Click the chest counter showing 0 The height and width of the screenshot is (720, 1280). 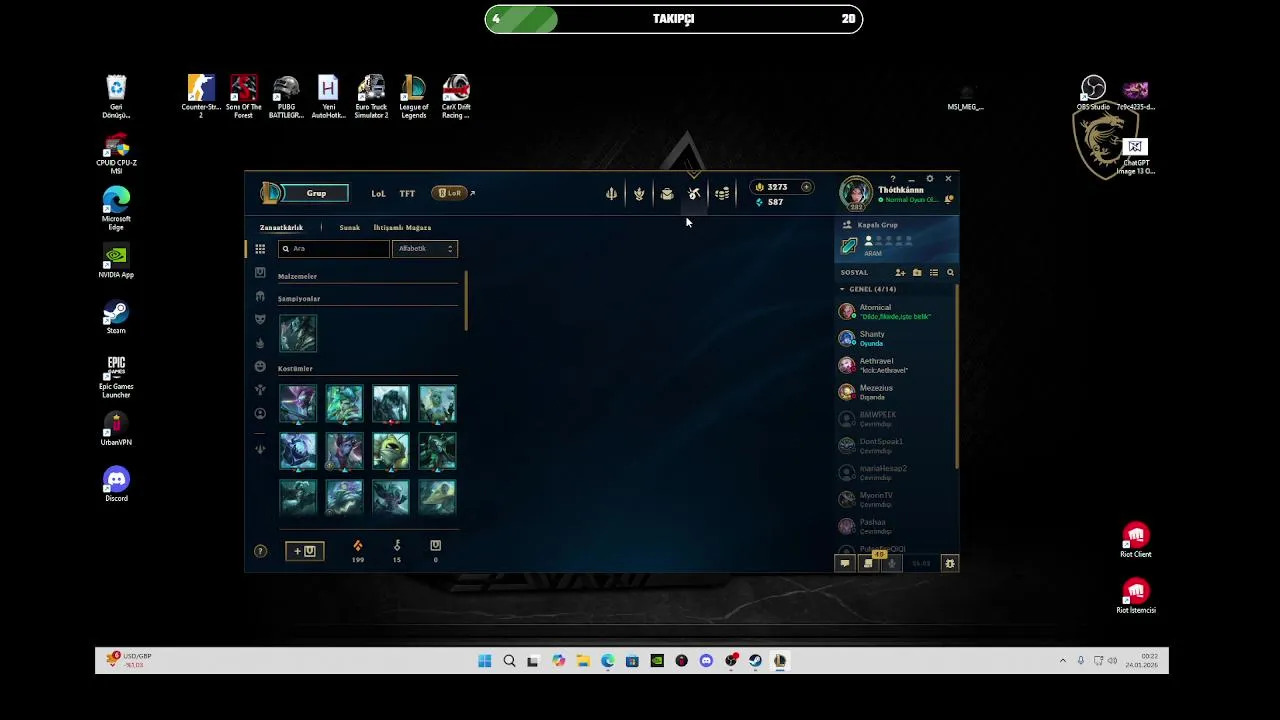pyautogui.click(x=435, y=551)
